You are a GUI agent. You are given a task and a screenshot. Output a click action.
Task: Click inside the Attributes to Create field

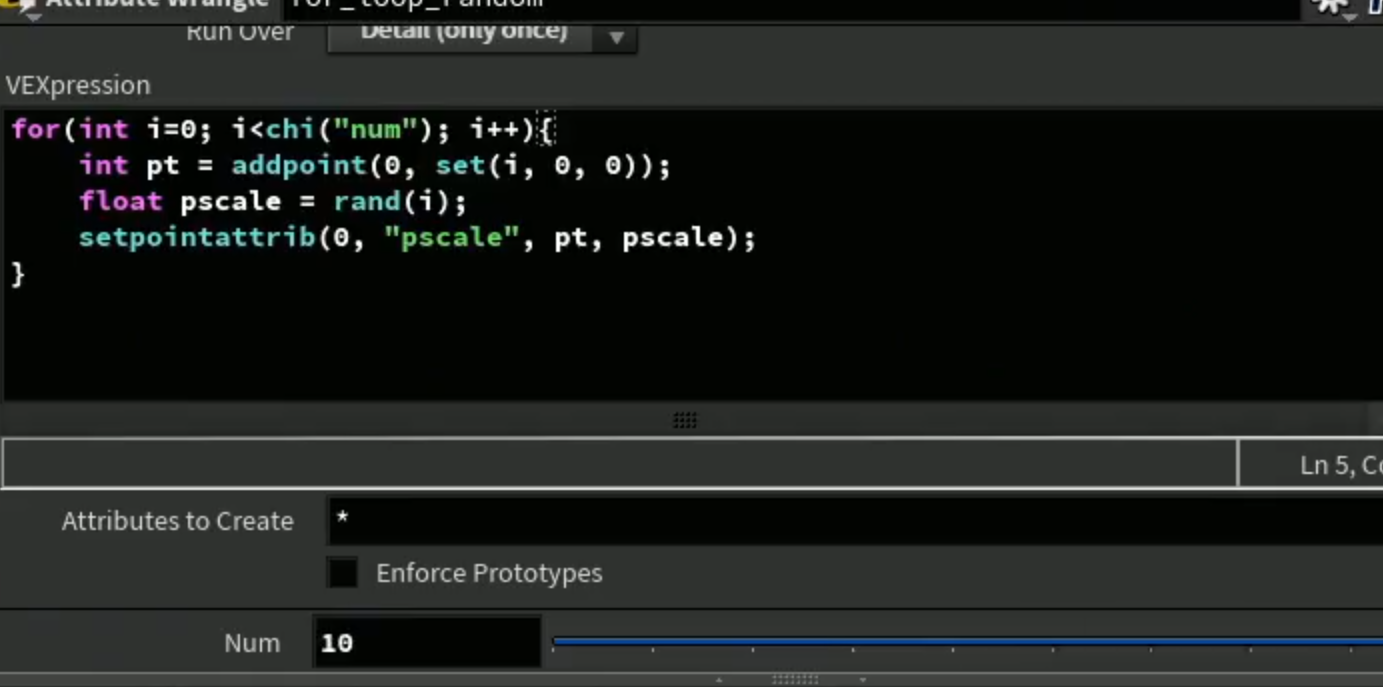[x=855, y=520]
